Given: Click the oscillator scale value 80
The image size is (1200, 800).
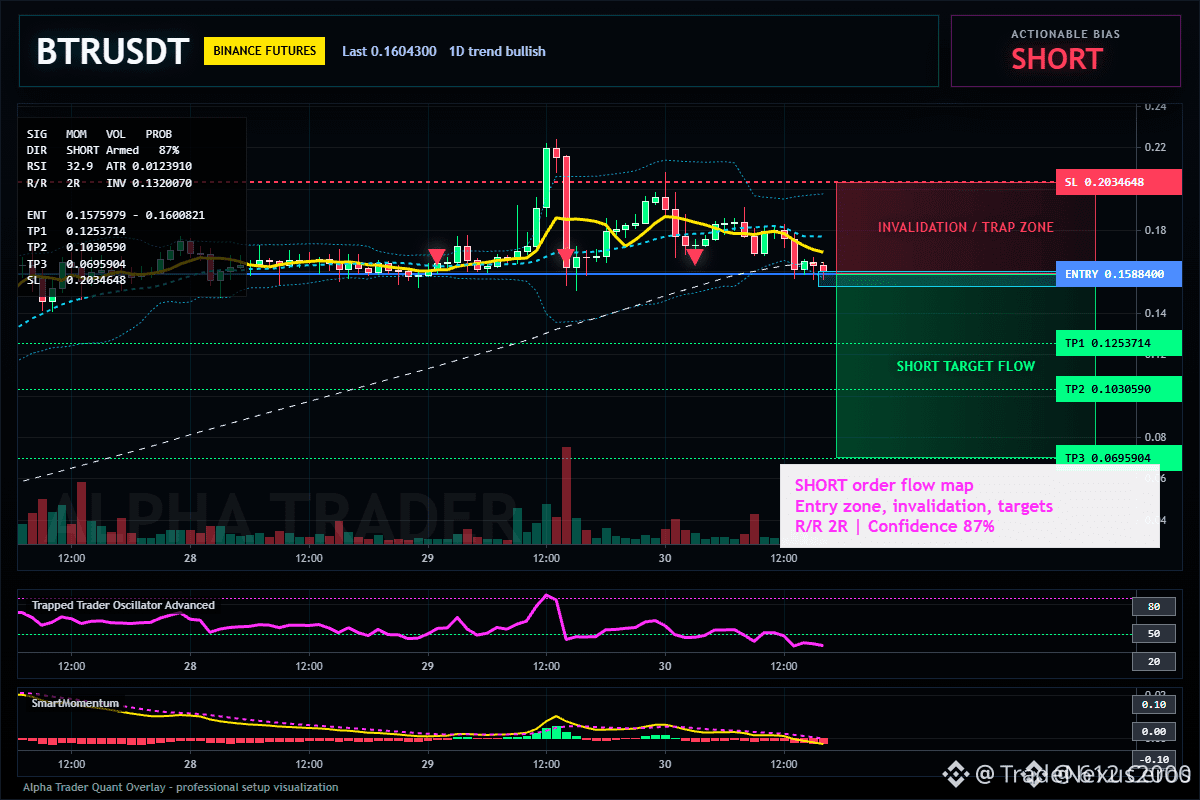Looking at the screenshot, I should (x=1153, y=606).
